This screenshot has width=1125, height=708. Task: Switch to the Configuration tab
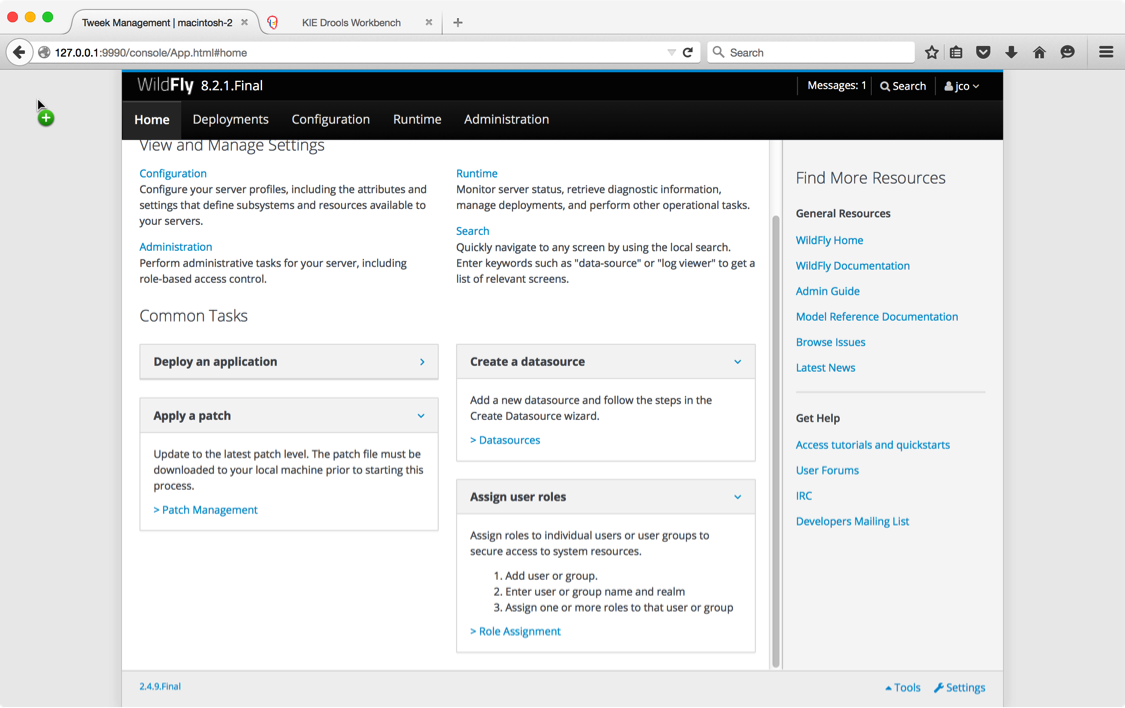click(x=331, y=120)
